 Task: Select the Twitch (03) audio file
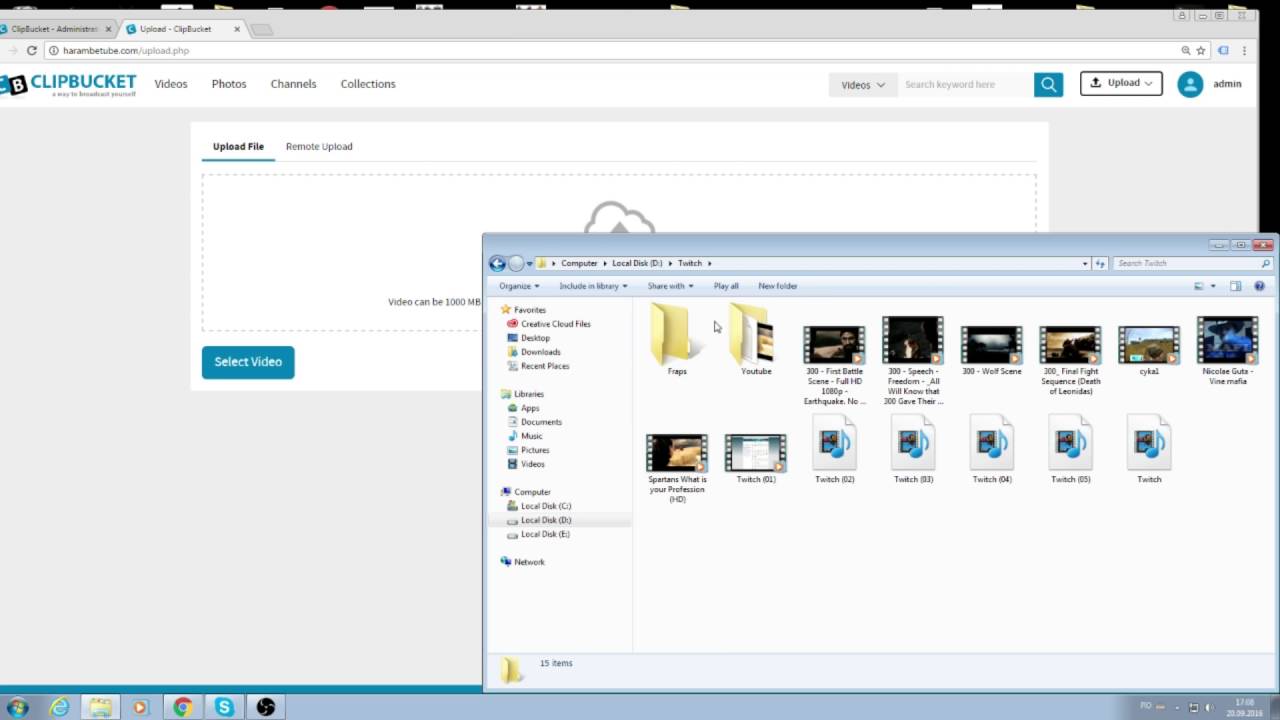click(x=913, y=450)
